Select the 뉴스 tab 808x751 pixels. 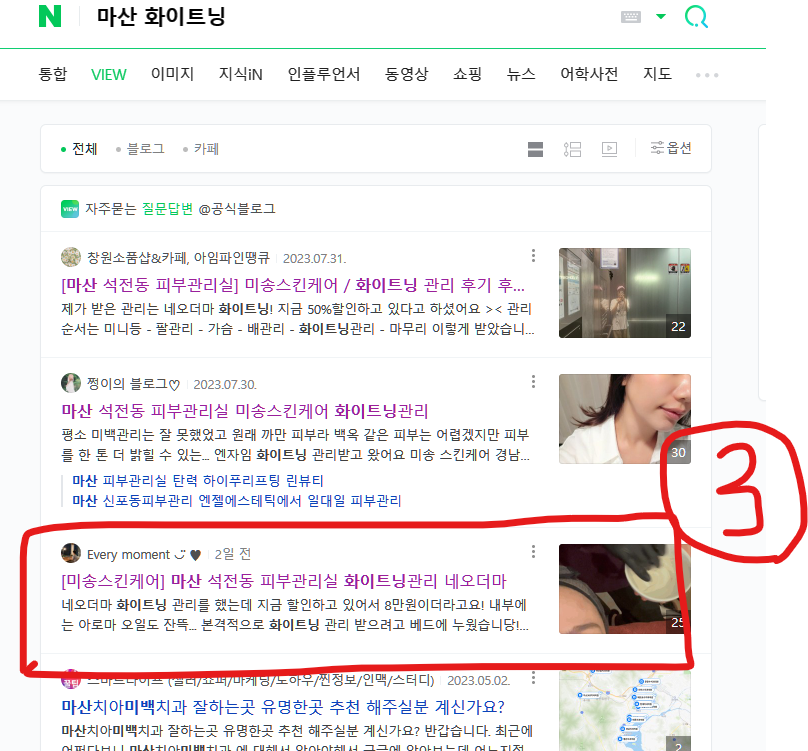click(x=521, y=74)
